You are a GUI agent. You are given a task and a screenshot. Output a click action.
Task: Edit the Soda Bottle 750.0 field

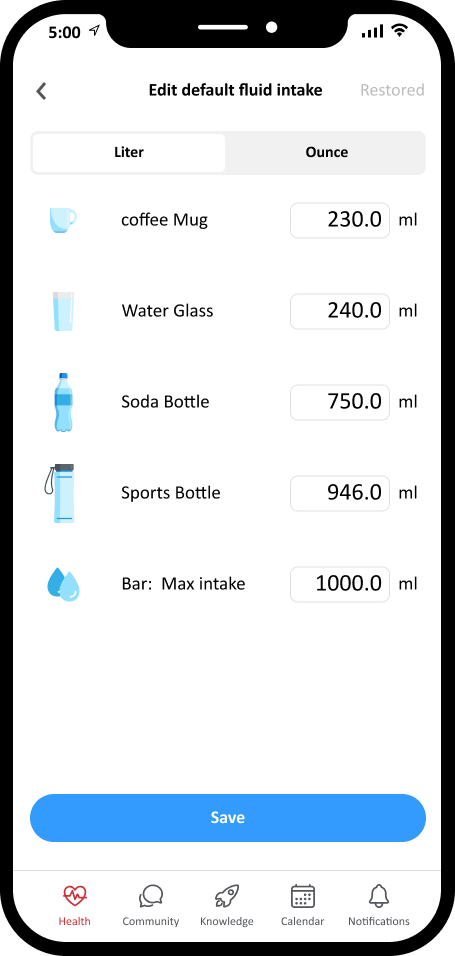pos(340,402)
